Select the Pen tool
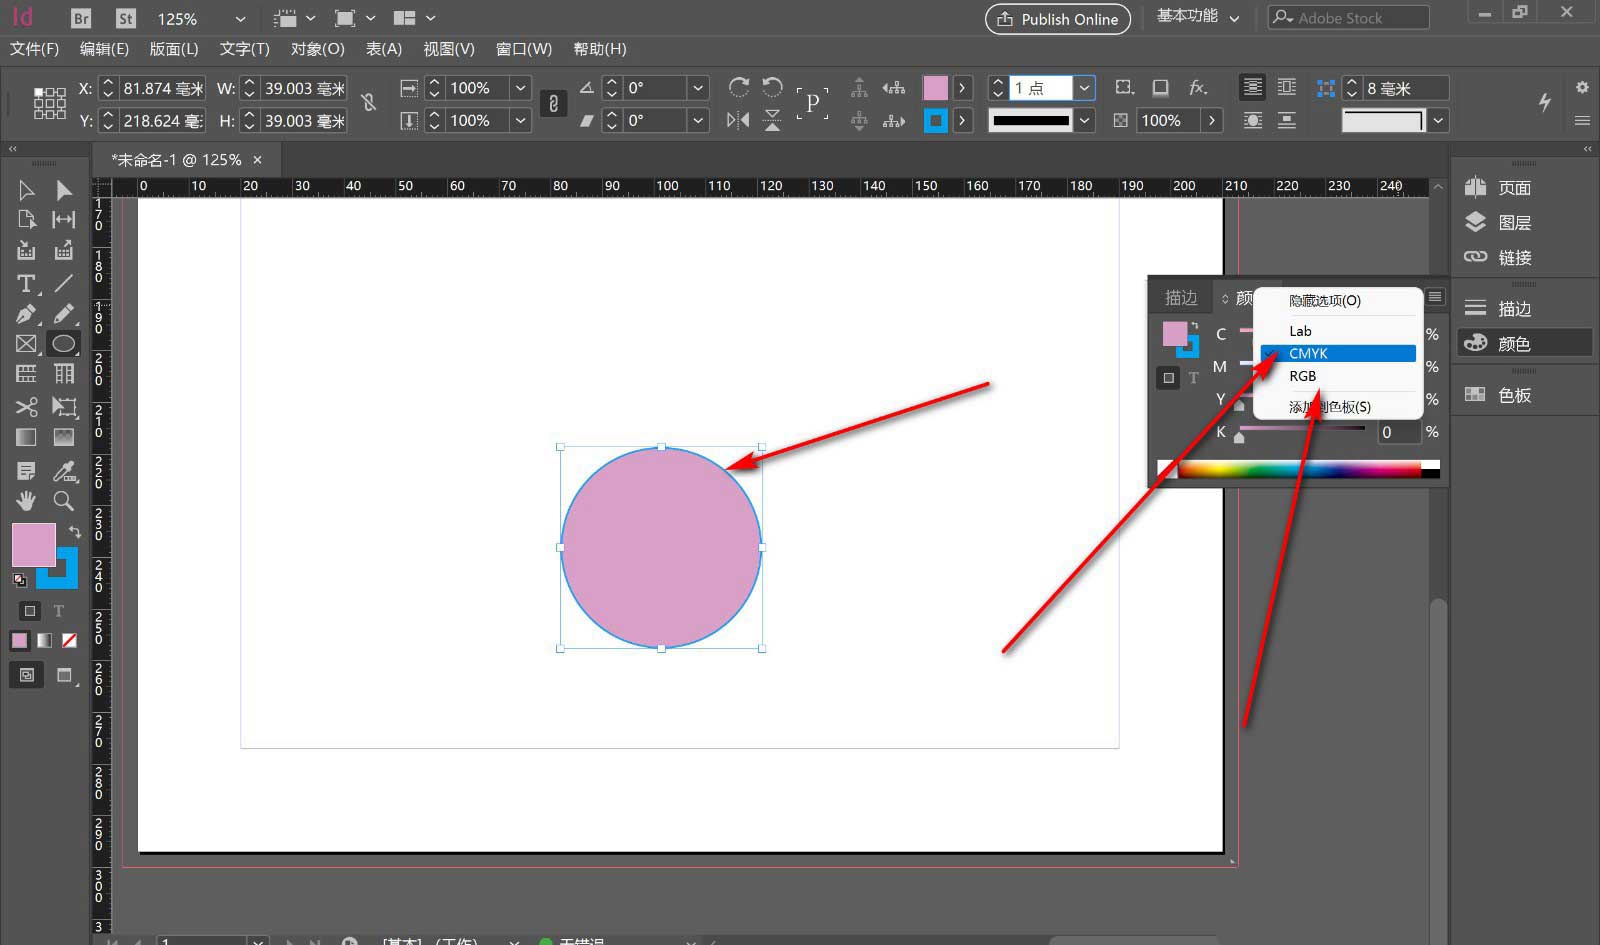The height and width of the screenshot is (945, 1600). pyautogui.click(x=26, y=314)
